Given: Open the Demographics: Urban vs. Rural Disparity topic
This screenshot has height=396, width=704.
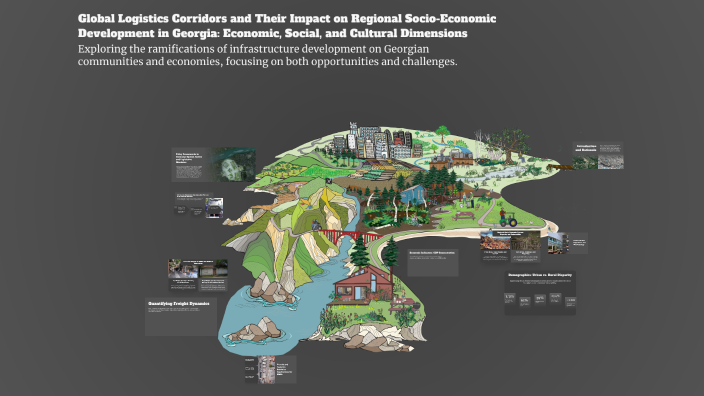Looking at the screenshot, I should tap(540, 292).
